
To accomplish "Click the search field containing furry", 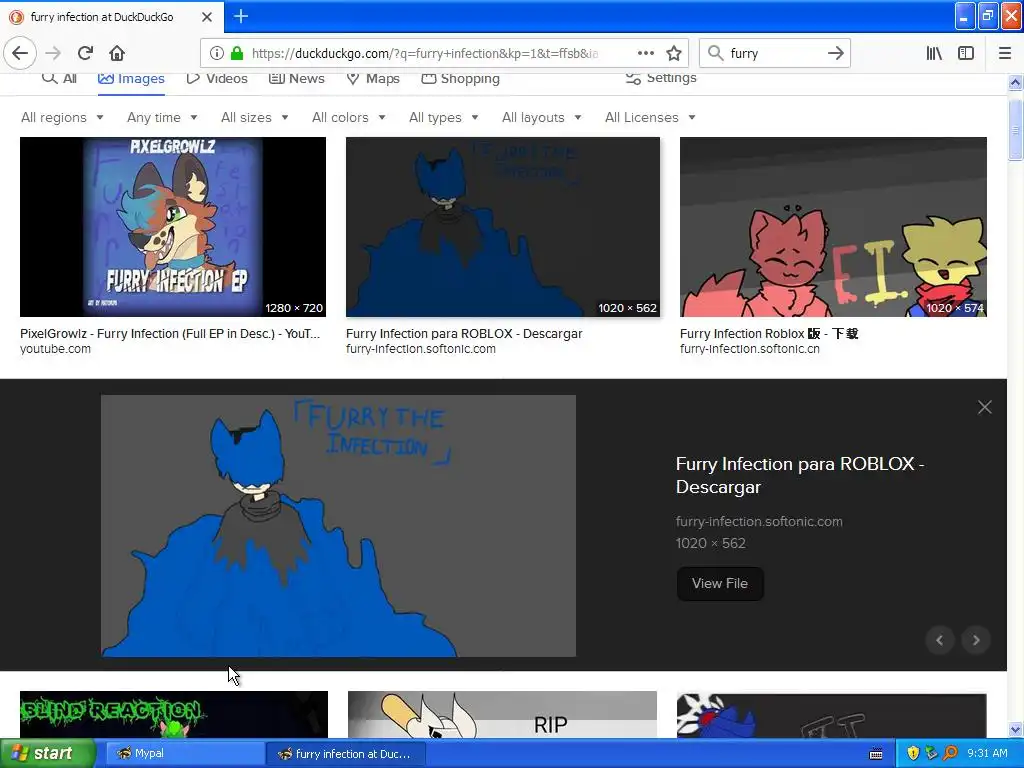I will coord(774,53).
